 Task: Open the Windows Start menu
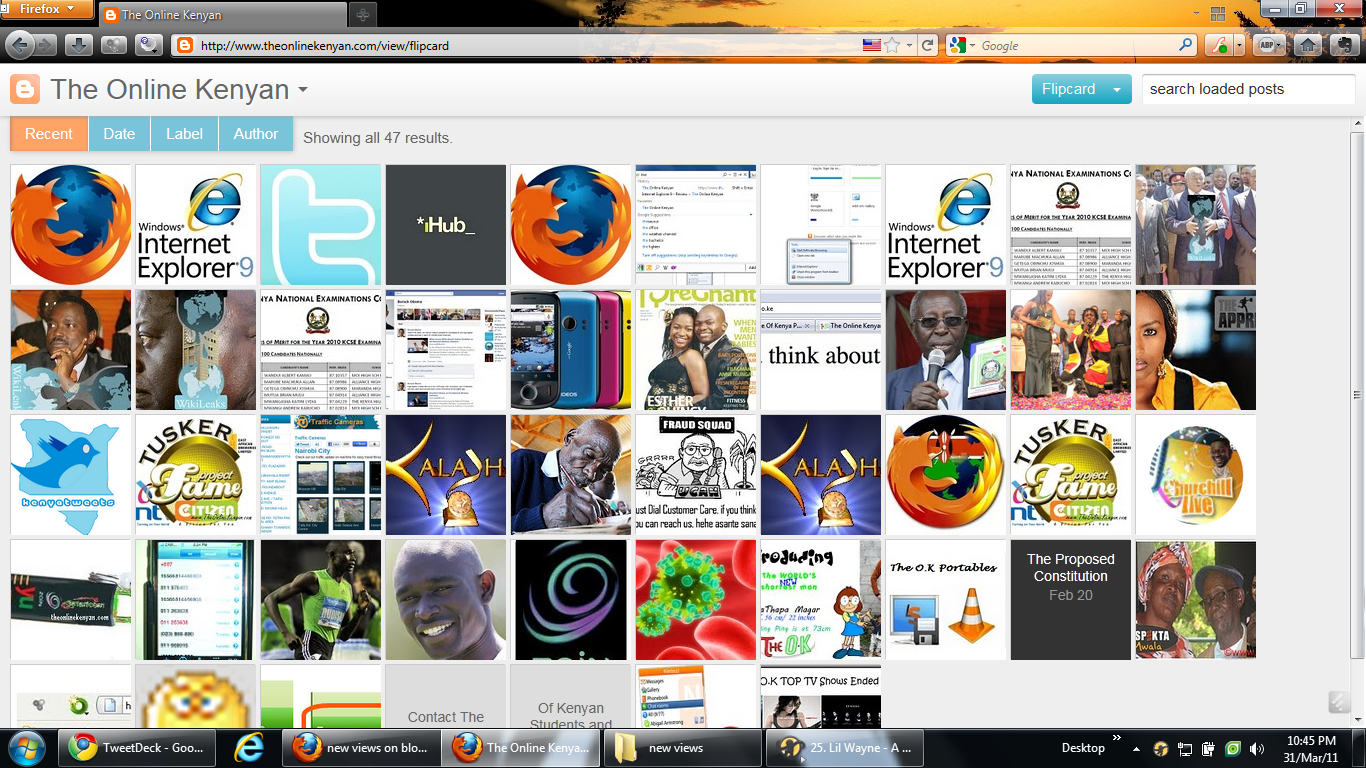[x=25, y=747]
